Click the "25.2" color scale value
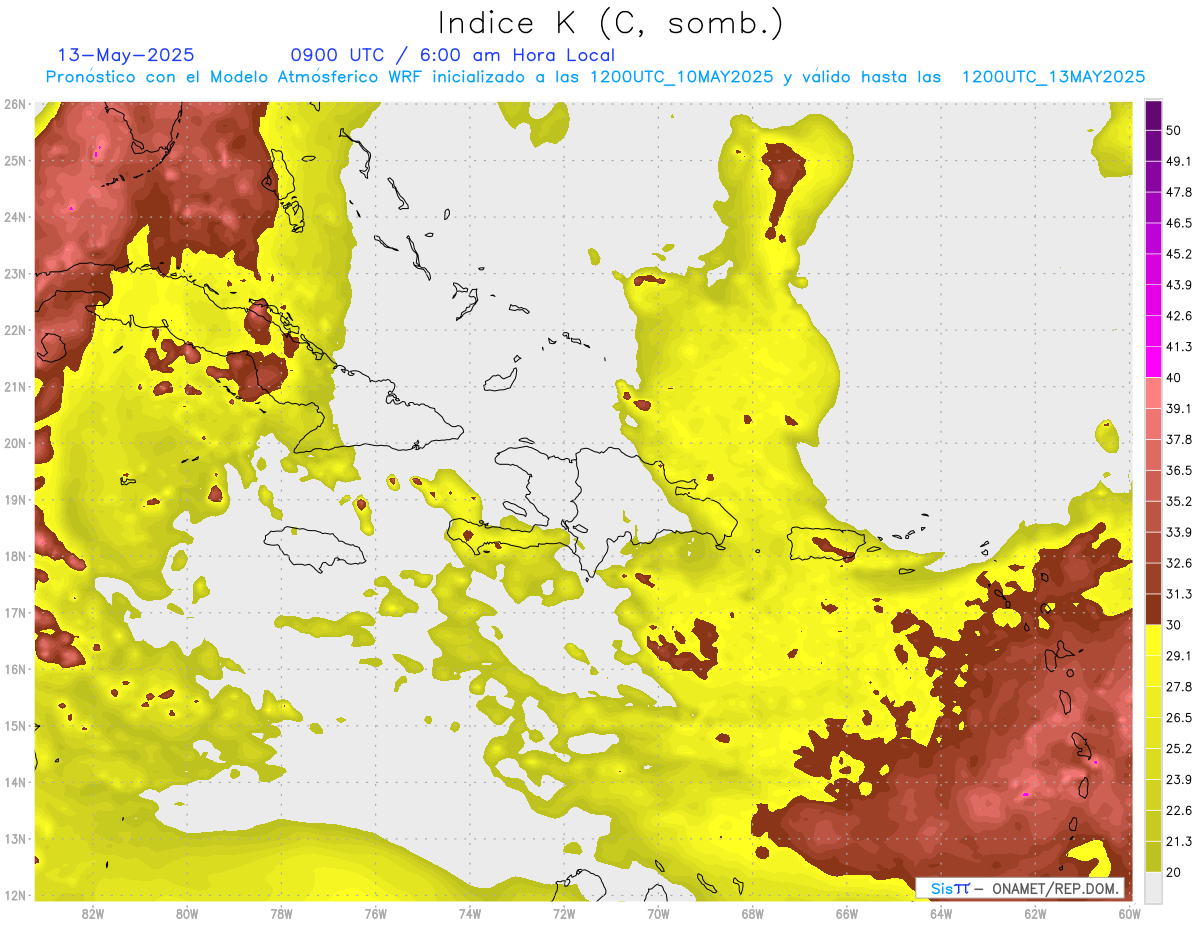 tap(1179, 748)
